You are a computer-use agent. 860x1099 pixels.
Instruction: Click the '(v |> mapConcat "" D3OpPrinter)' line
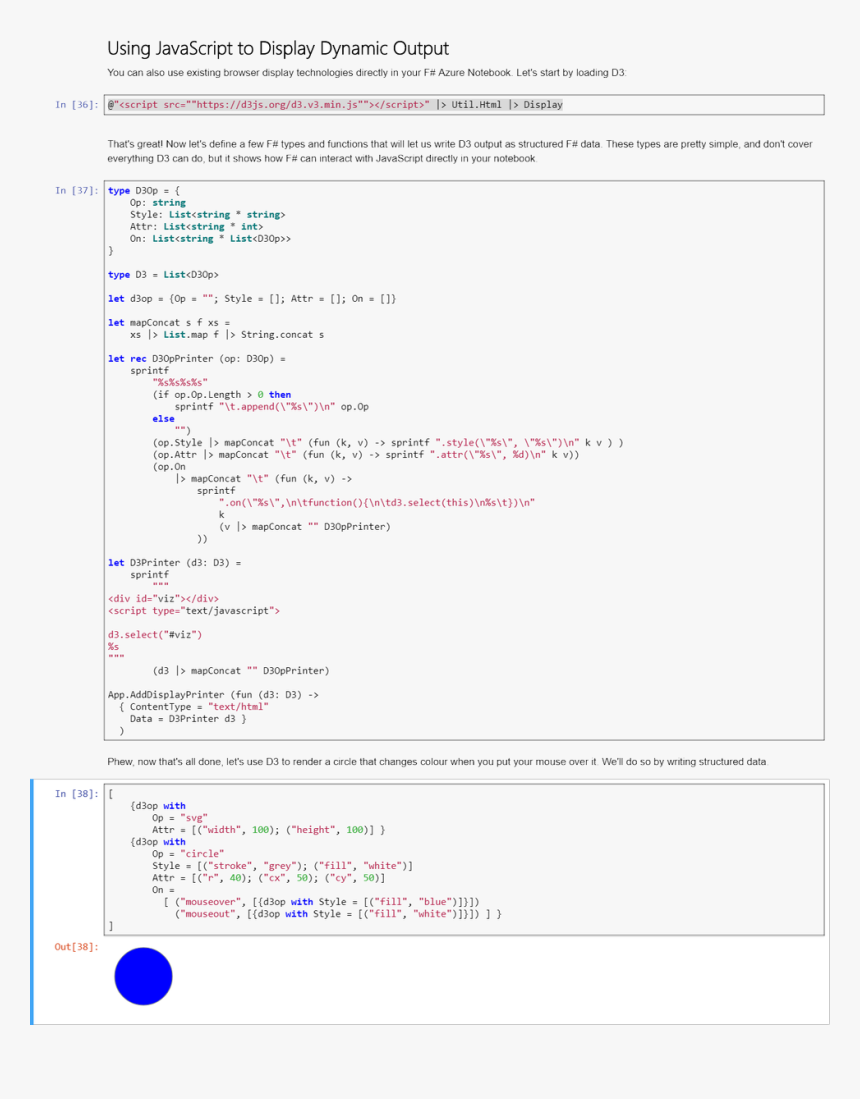(x=305, y=526)
